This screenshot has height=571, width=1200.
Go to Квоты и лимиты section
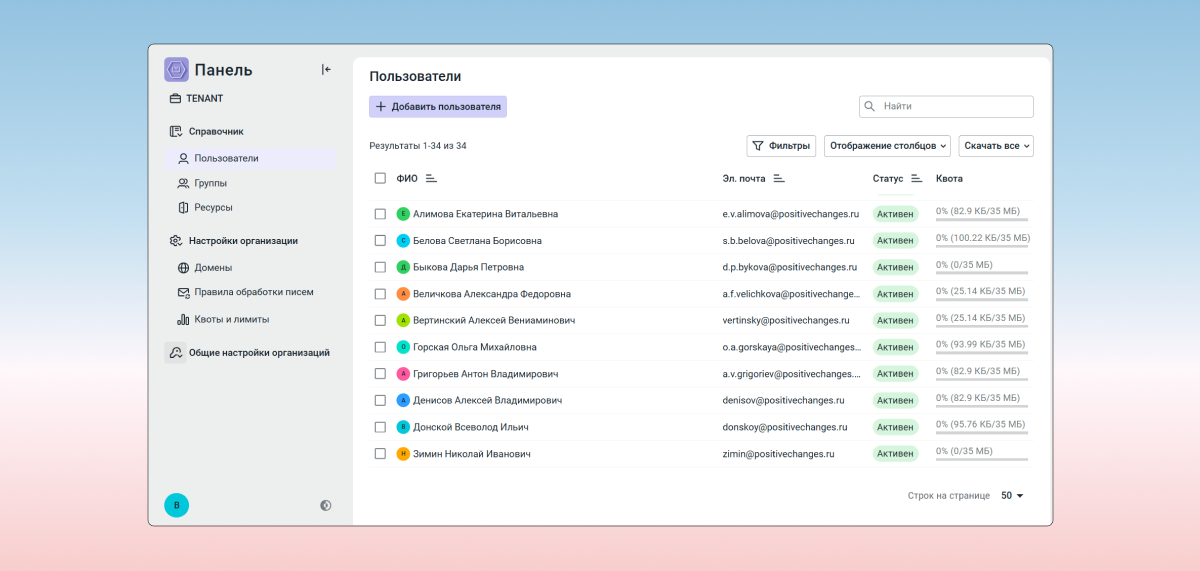(231, 320)
